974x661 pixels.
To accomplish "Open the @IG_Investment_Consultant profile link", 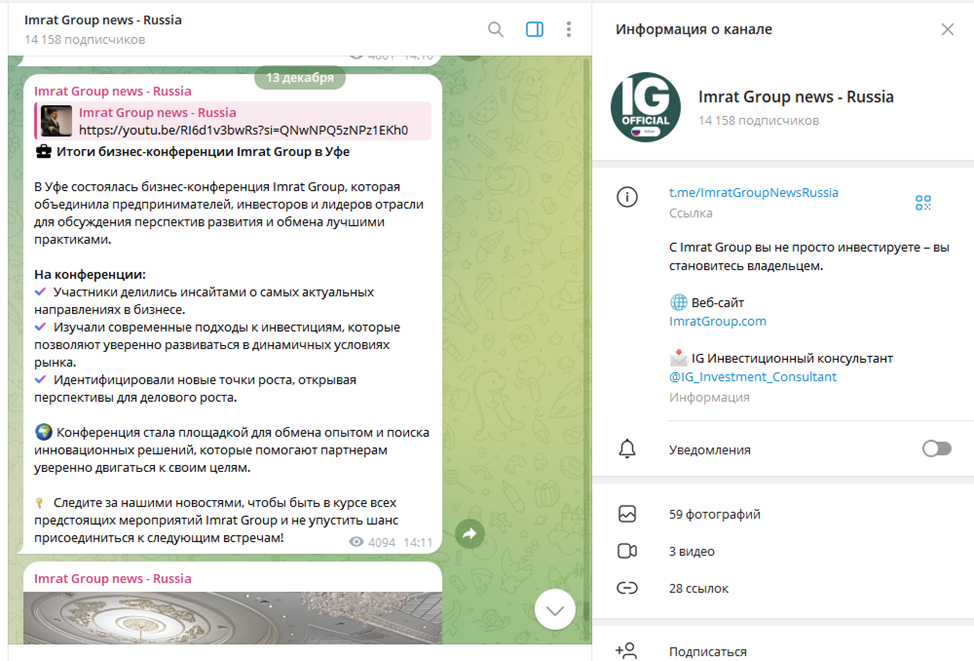I will (752, 377).
